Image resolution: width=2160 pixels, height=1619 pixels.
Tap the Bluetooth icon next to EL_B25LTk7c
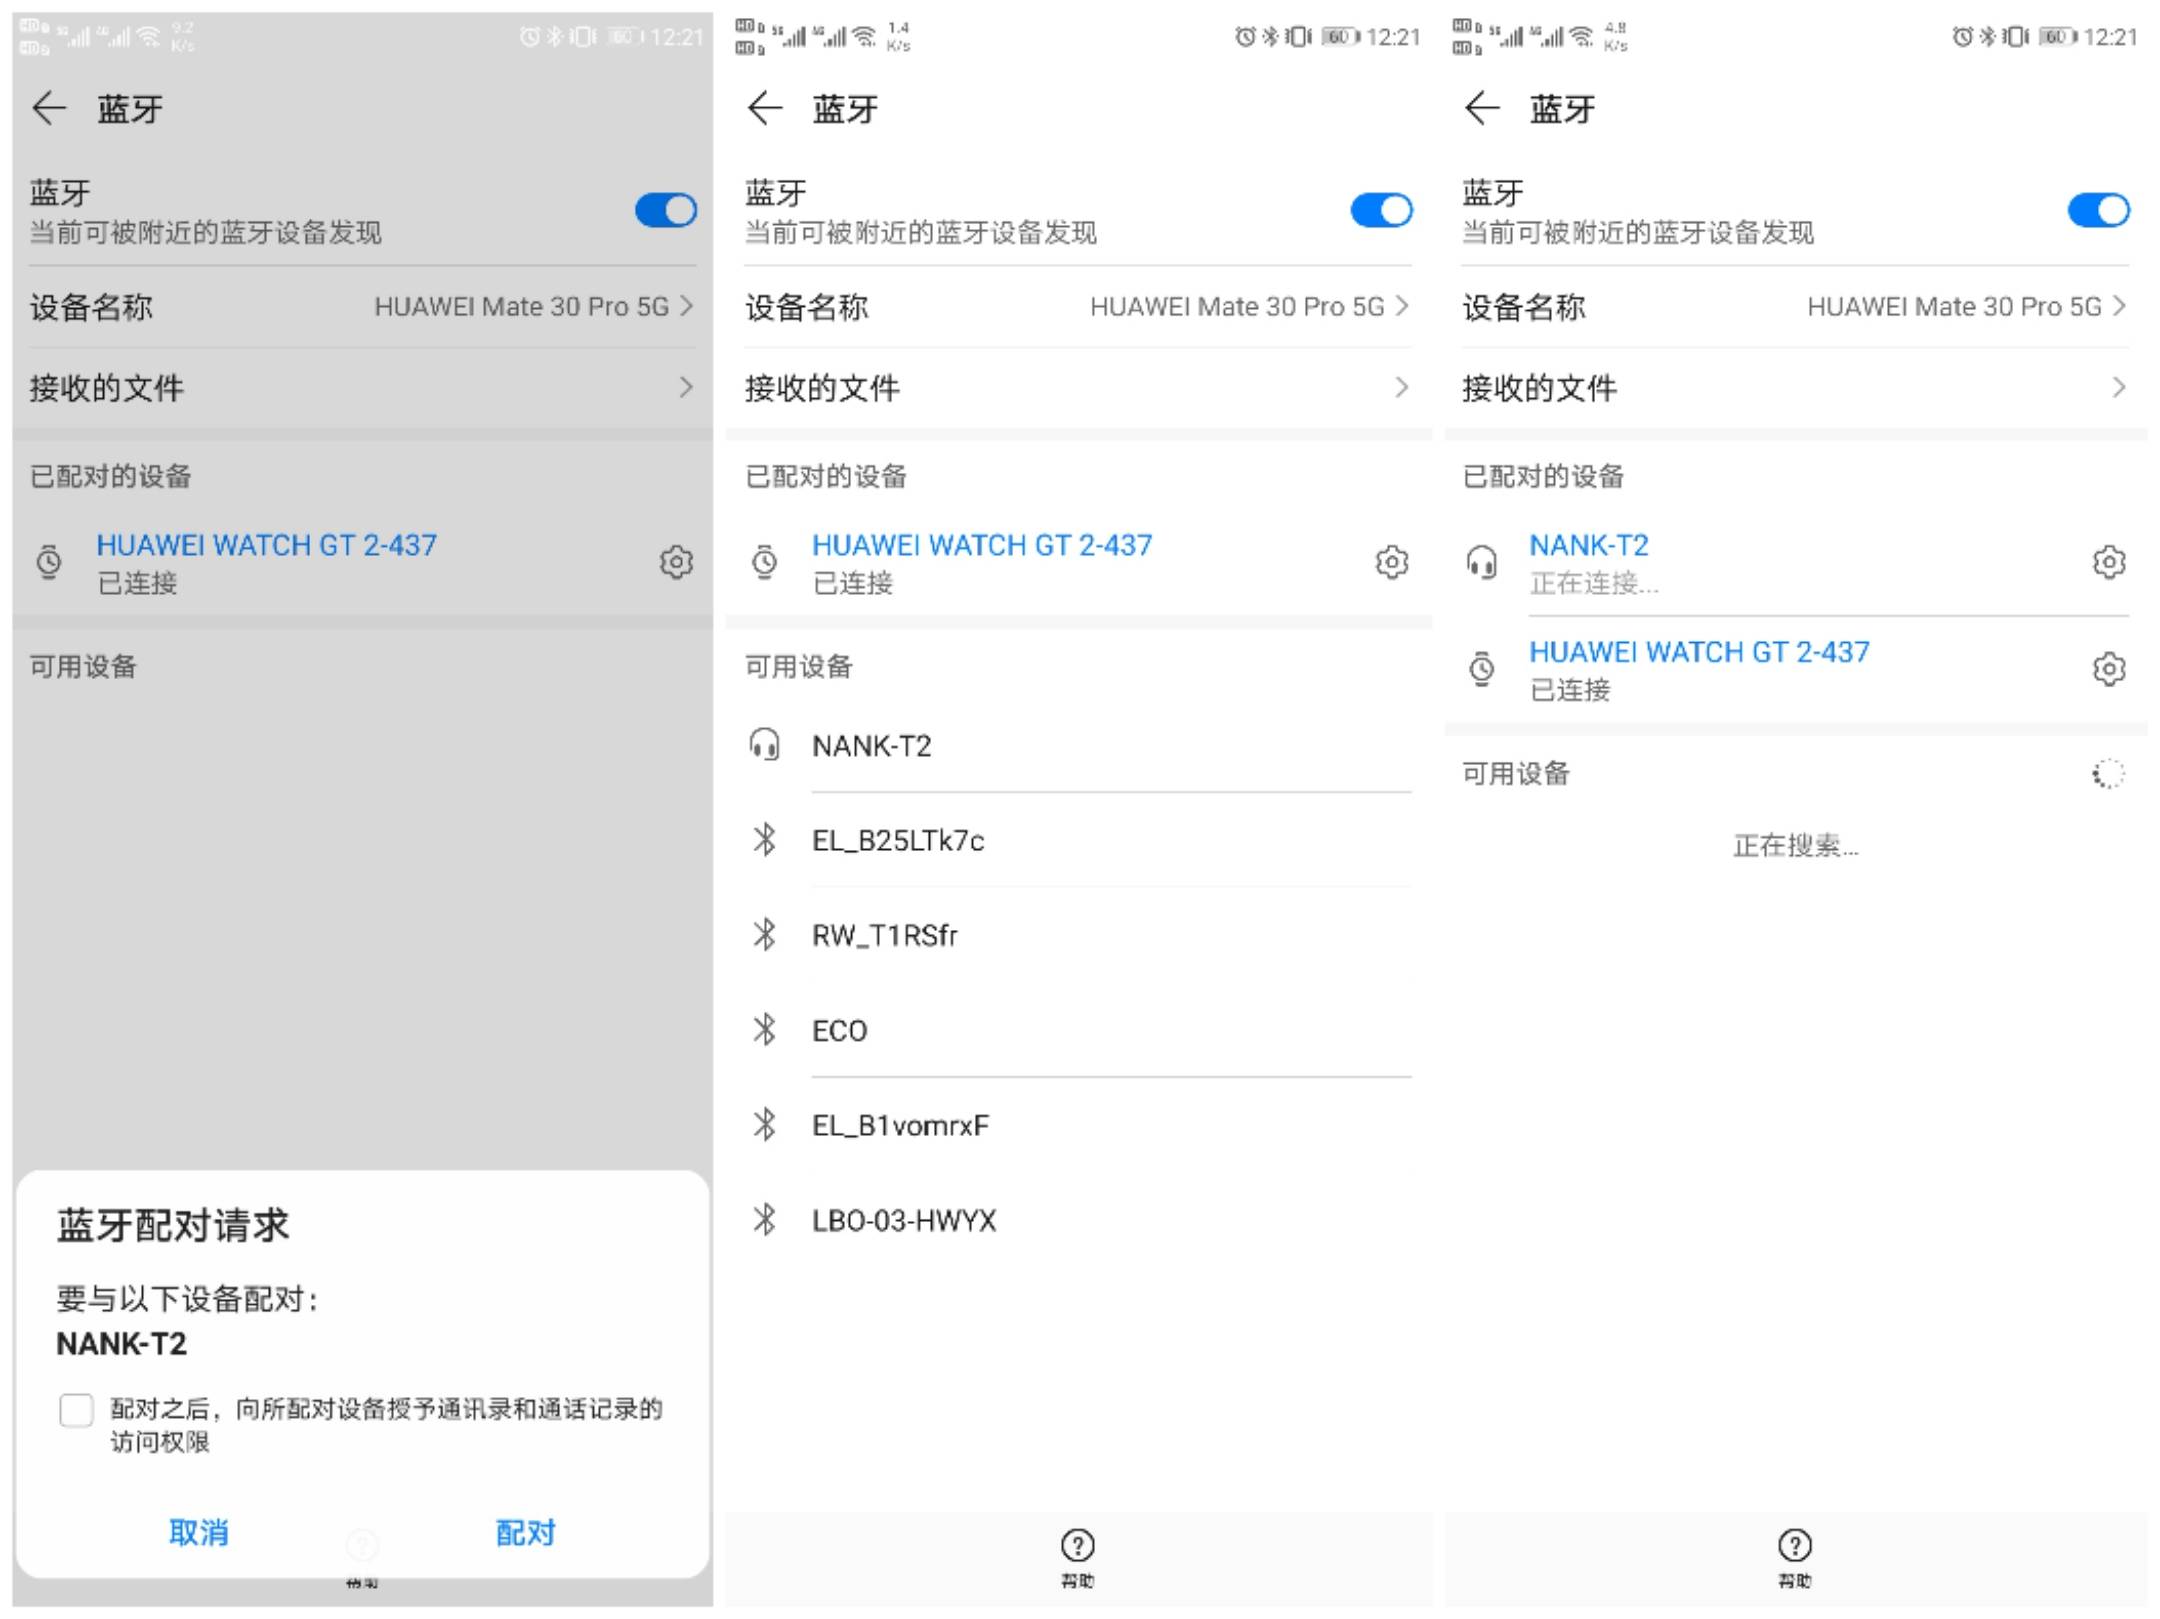point(766,841)
